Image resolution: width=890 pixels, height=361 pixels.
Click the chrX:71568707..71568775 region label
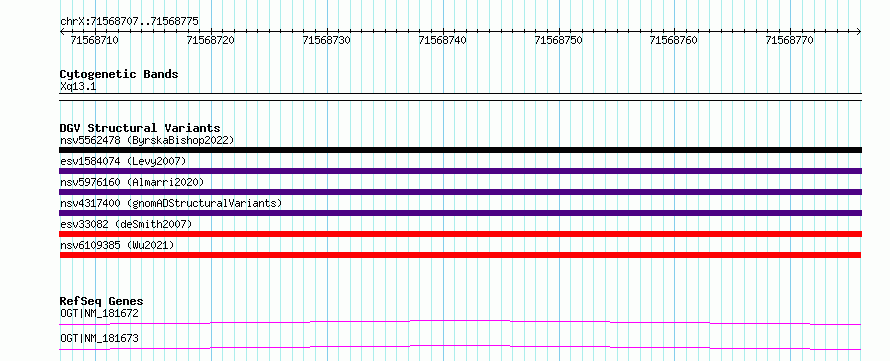pyautogui.click(x=129, y=22)
